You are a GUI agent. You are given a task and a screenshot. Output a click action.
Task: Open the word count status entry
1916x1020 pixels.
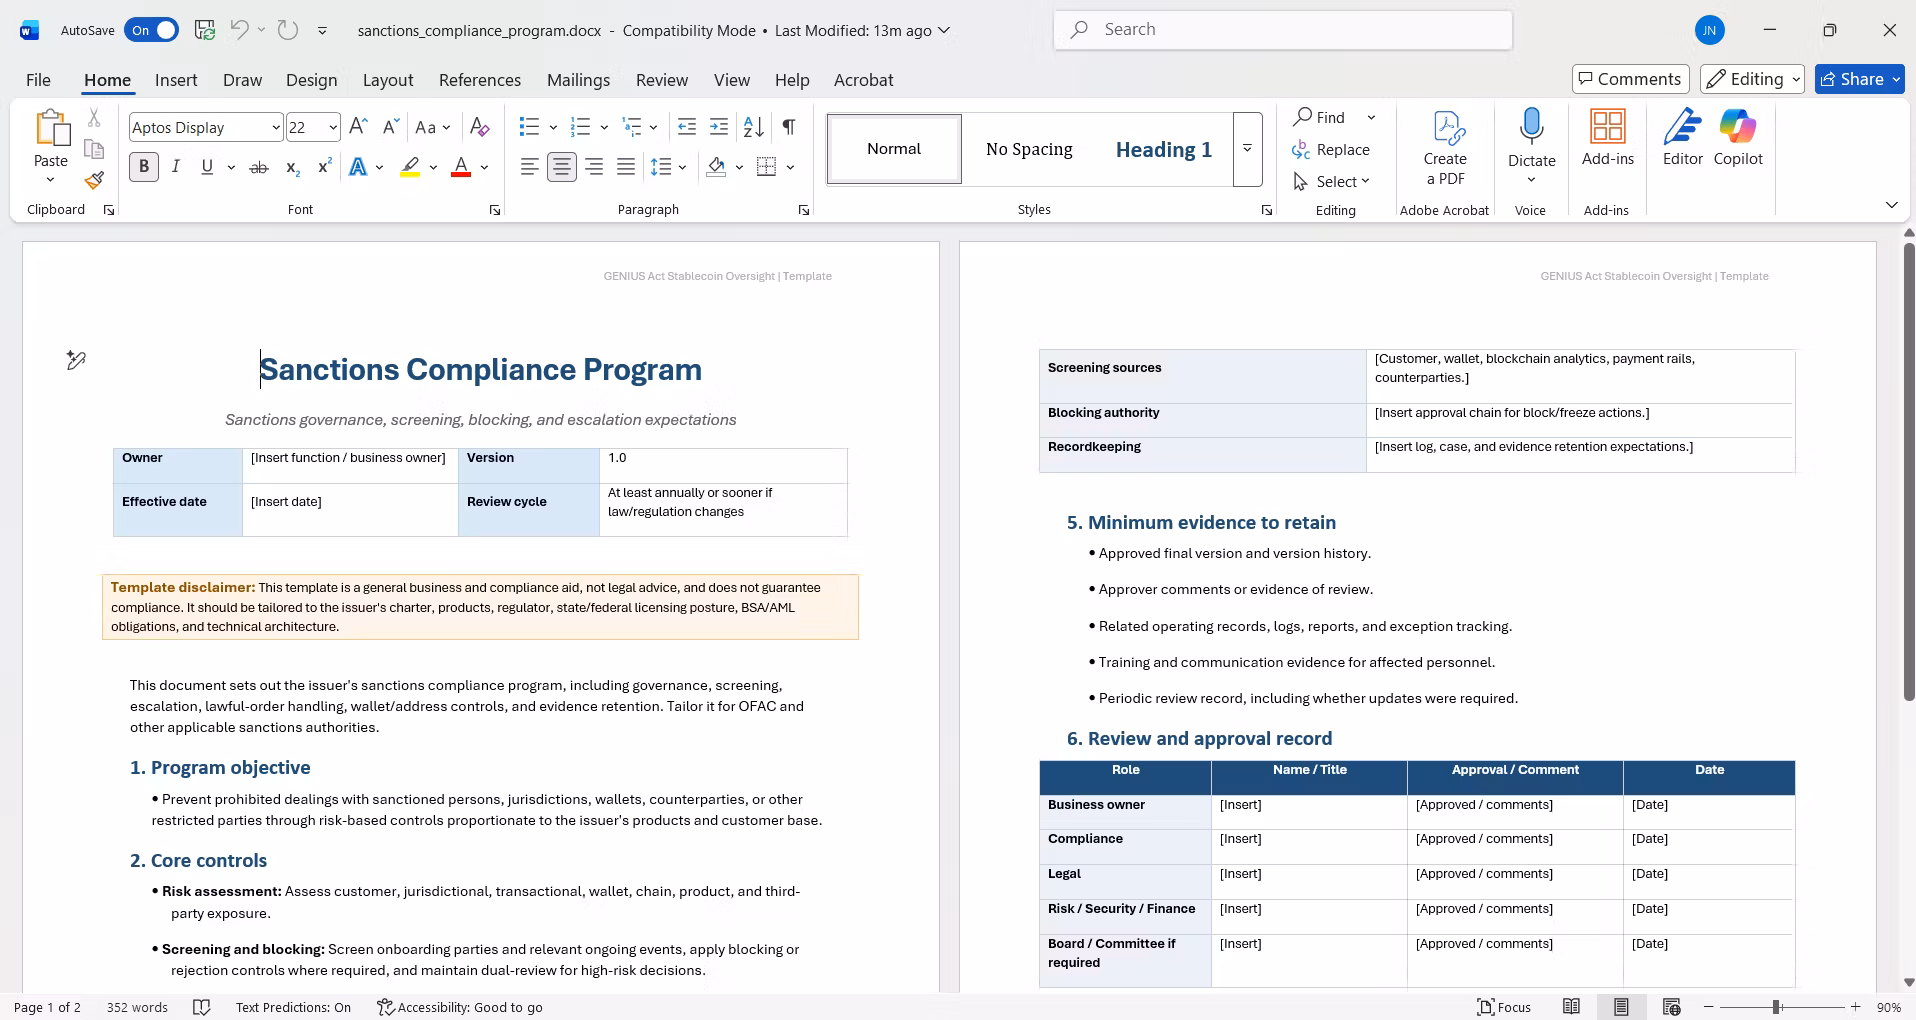(137, 1007)
